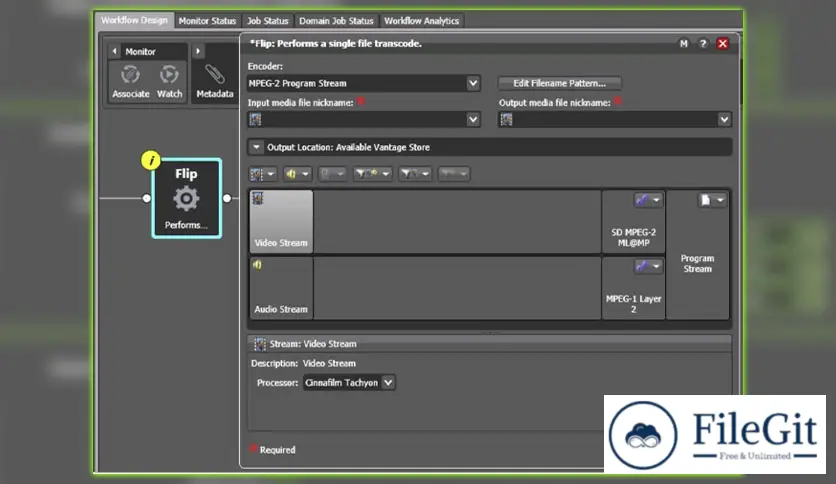Select the Flip action gear node
836x484 pixels.
187,198
